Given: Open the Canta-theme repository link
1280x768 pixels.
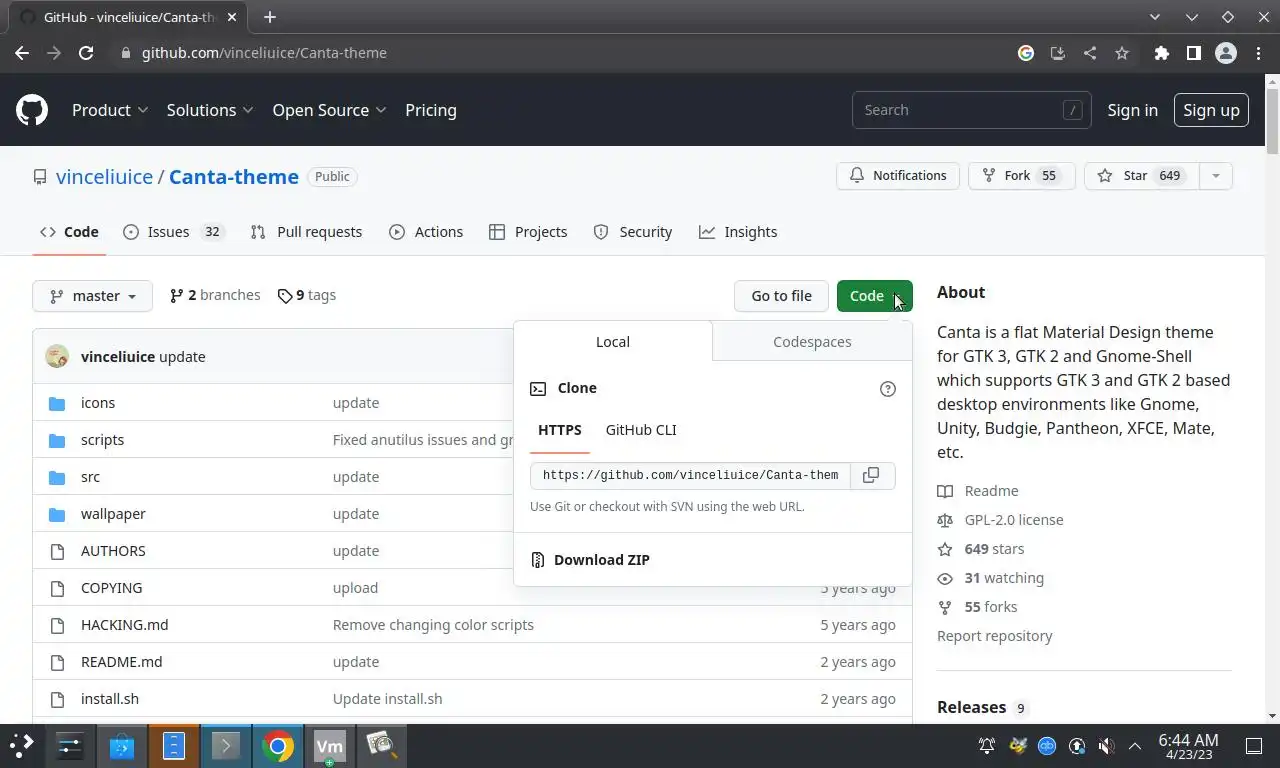Looking at the screenshot, I should pyautogui.click(x=234, y=177).
